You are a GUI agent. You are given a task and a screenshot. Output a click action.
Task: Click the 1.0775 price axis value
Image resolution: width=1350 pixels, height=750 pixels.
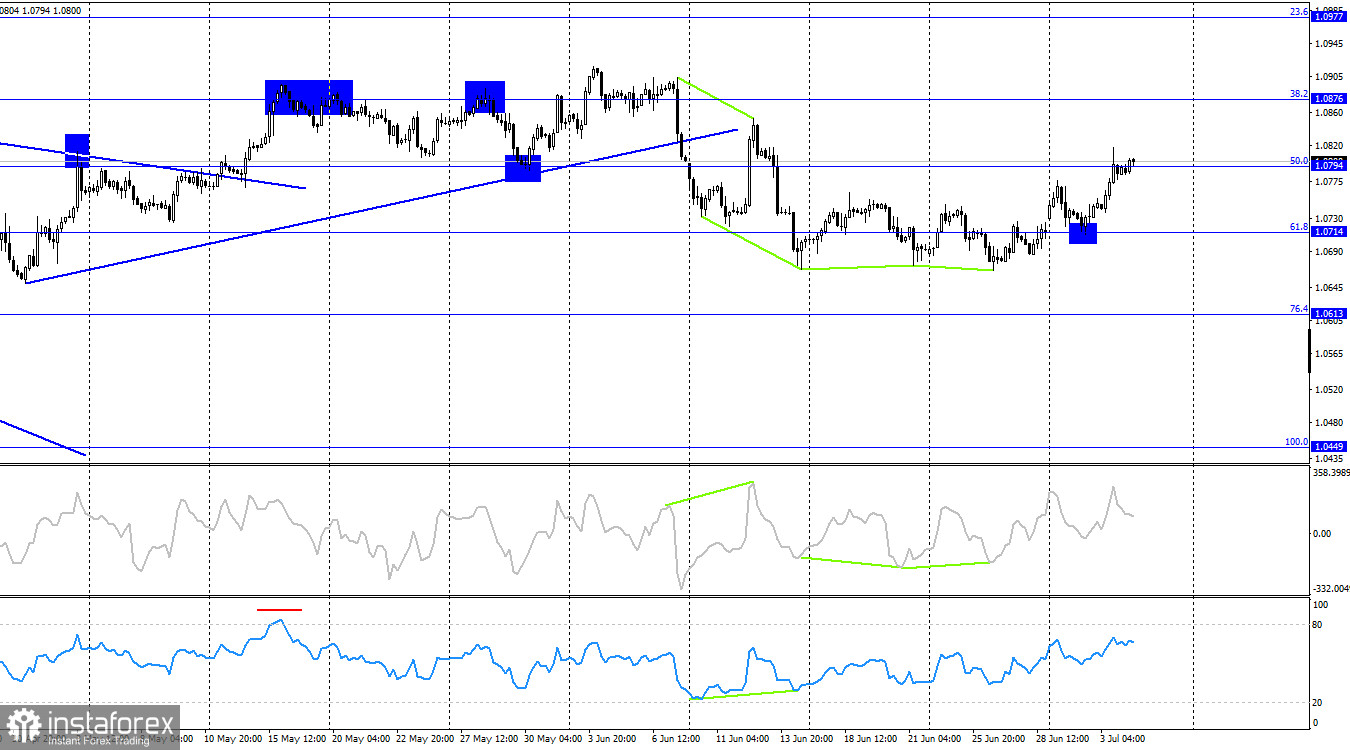1331,182
